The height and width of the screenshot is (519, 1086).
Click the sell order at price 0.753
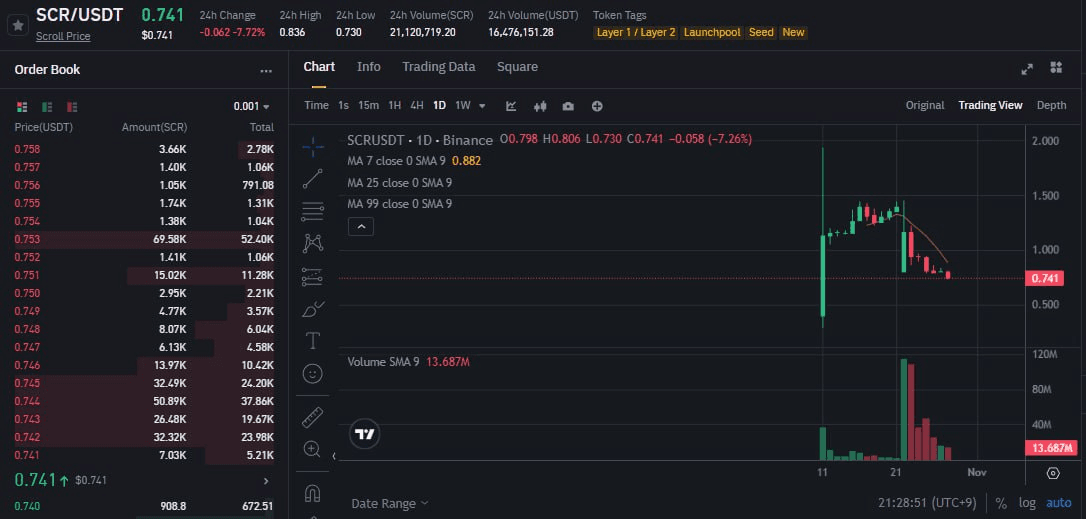[144, 239]
